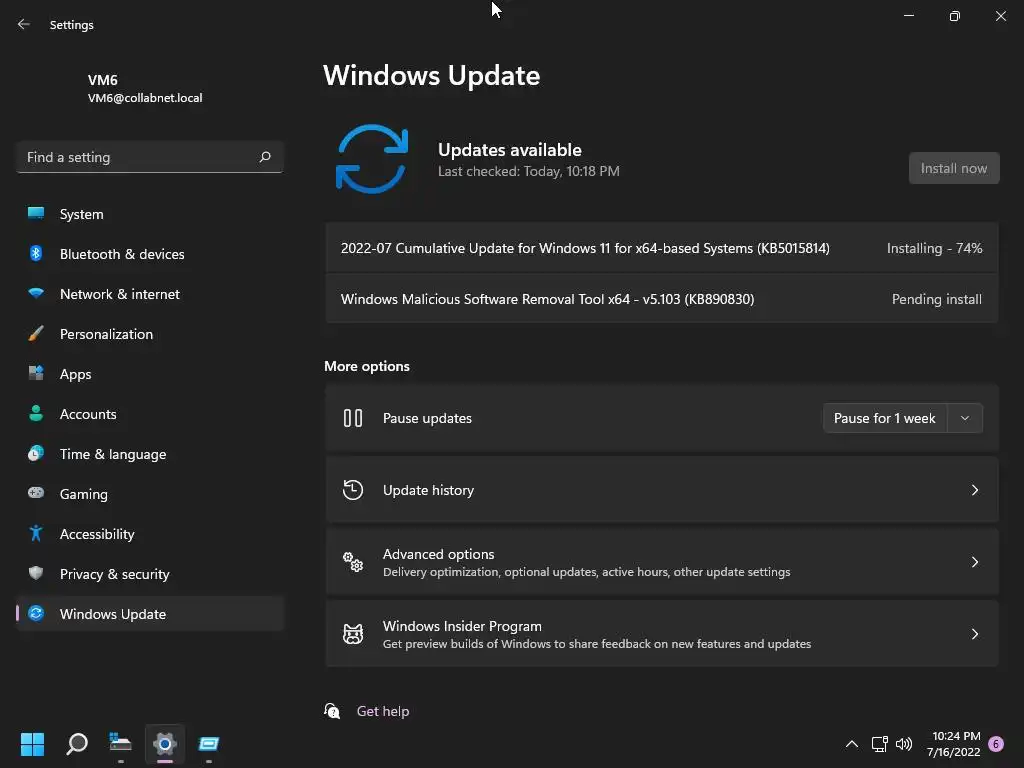1024x768 pixels.
Task: Open File Explorer from taskbar
Action: tap(120, 743)
